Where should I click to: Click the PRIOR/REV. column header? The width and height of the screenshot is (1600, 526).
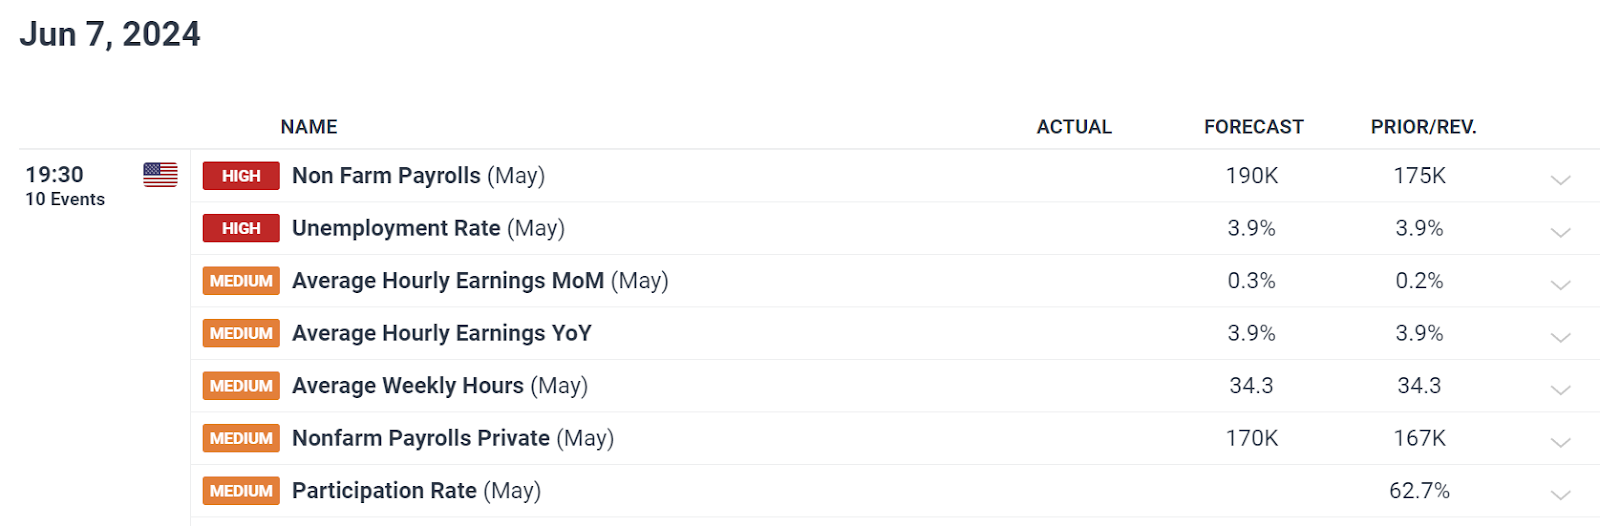coord(1423,127)
